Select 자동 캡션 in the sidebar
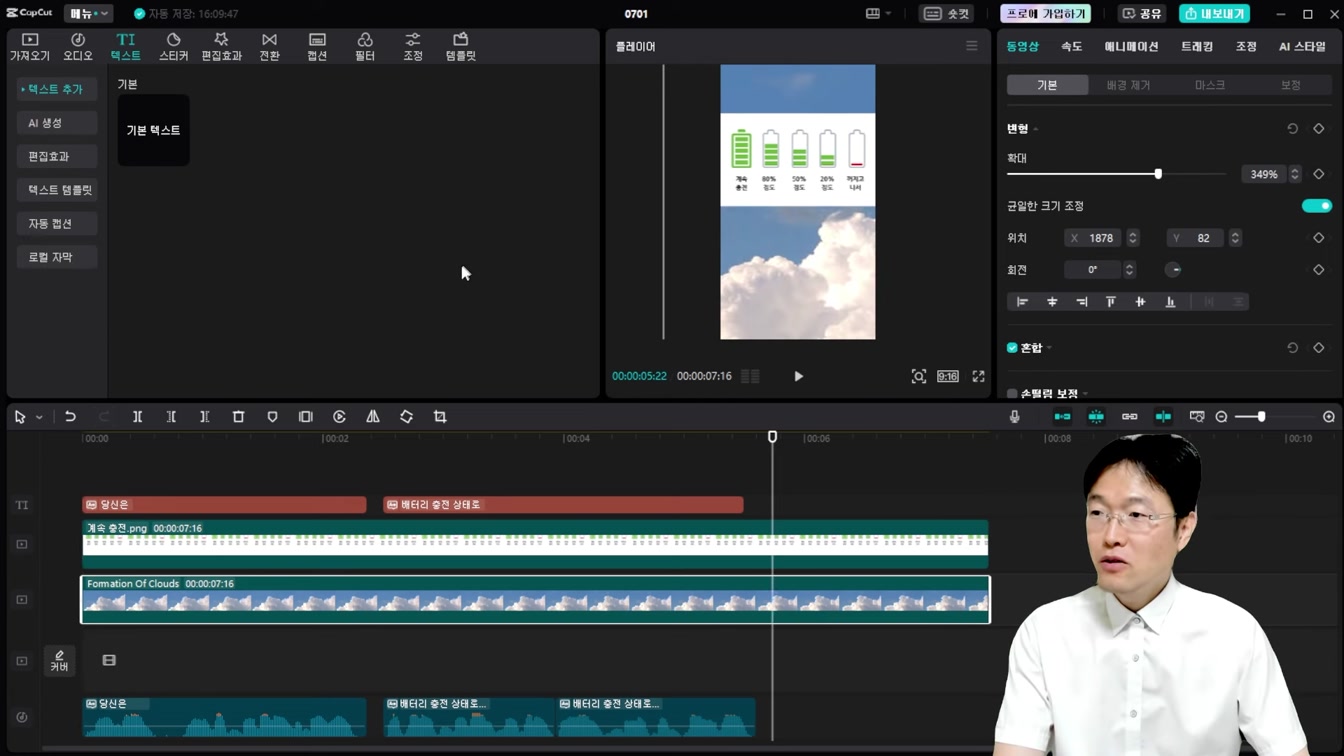This screenshot has width=1344, height=756. pyautogui.click(x=56, y=224)
